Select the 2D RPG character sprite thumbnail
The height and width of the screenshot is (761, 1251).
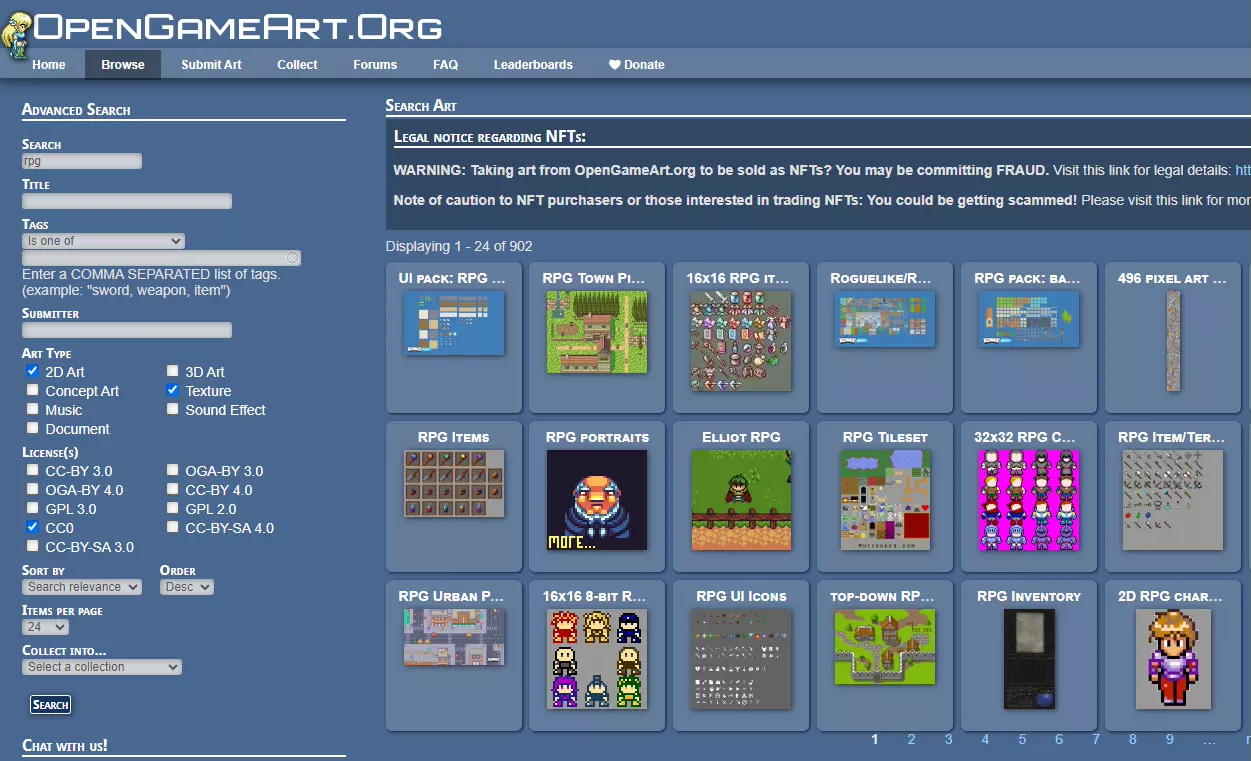coord(1172,659)
